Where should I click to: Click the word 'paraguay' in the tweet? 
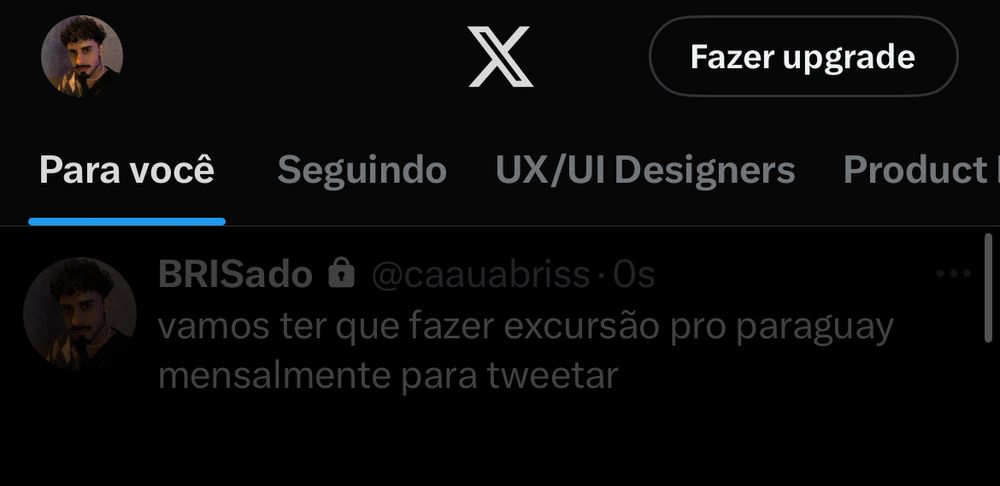coord(814,328)
